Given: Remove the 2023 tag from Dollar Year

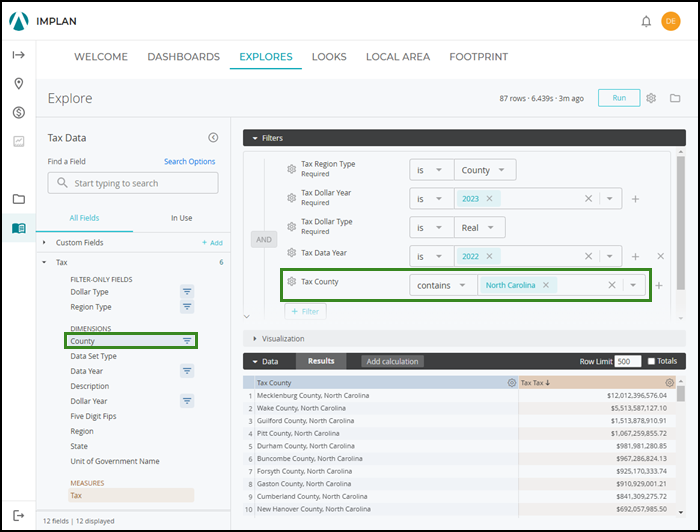Looking at the screenshot, I should 489,199.
